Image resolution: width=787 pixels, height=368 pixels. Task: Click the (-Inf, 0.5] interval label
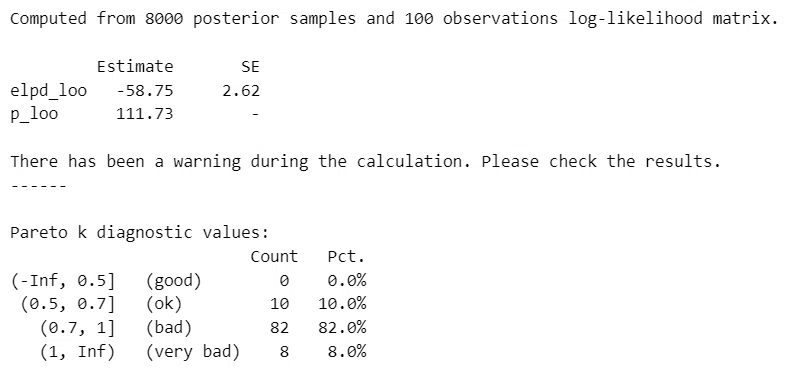coord(63,280)
